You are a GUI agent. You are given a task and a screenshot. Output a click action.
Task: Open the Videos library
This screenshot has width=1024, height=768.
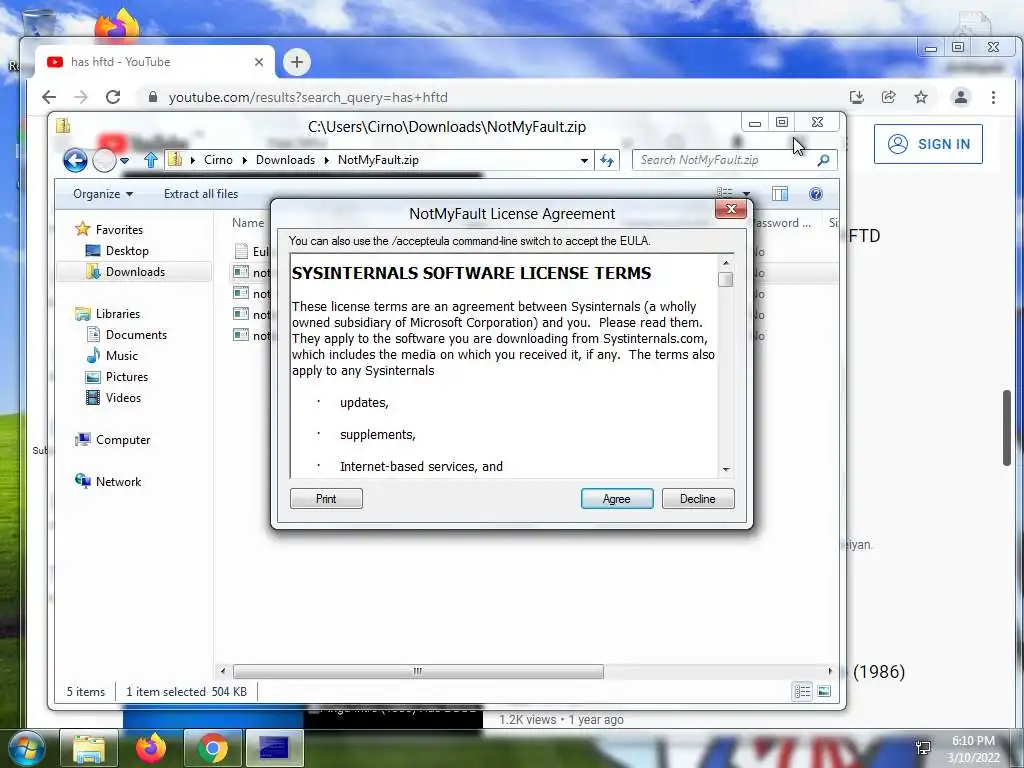(x=123, y=398)
